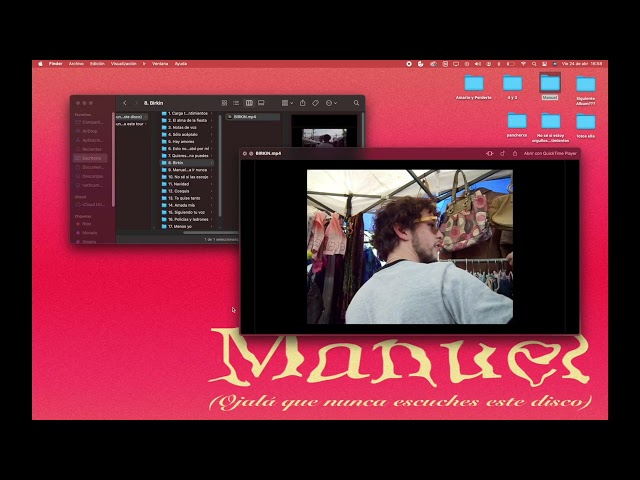Share BIRKIN.mp4 from Quick Look toolbar
This screenshot has width=640, height=480.
(515, 153)
